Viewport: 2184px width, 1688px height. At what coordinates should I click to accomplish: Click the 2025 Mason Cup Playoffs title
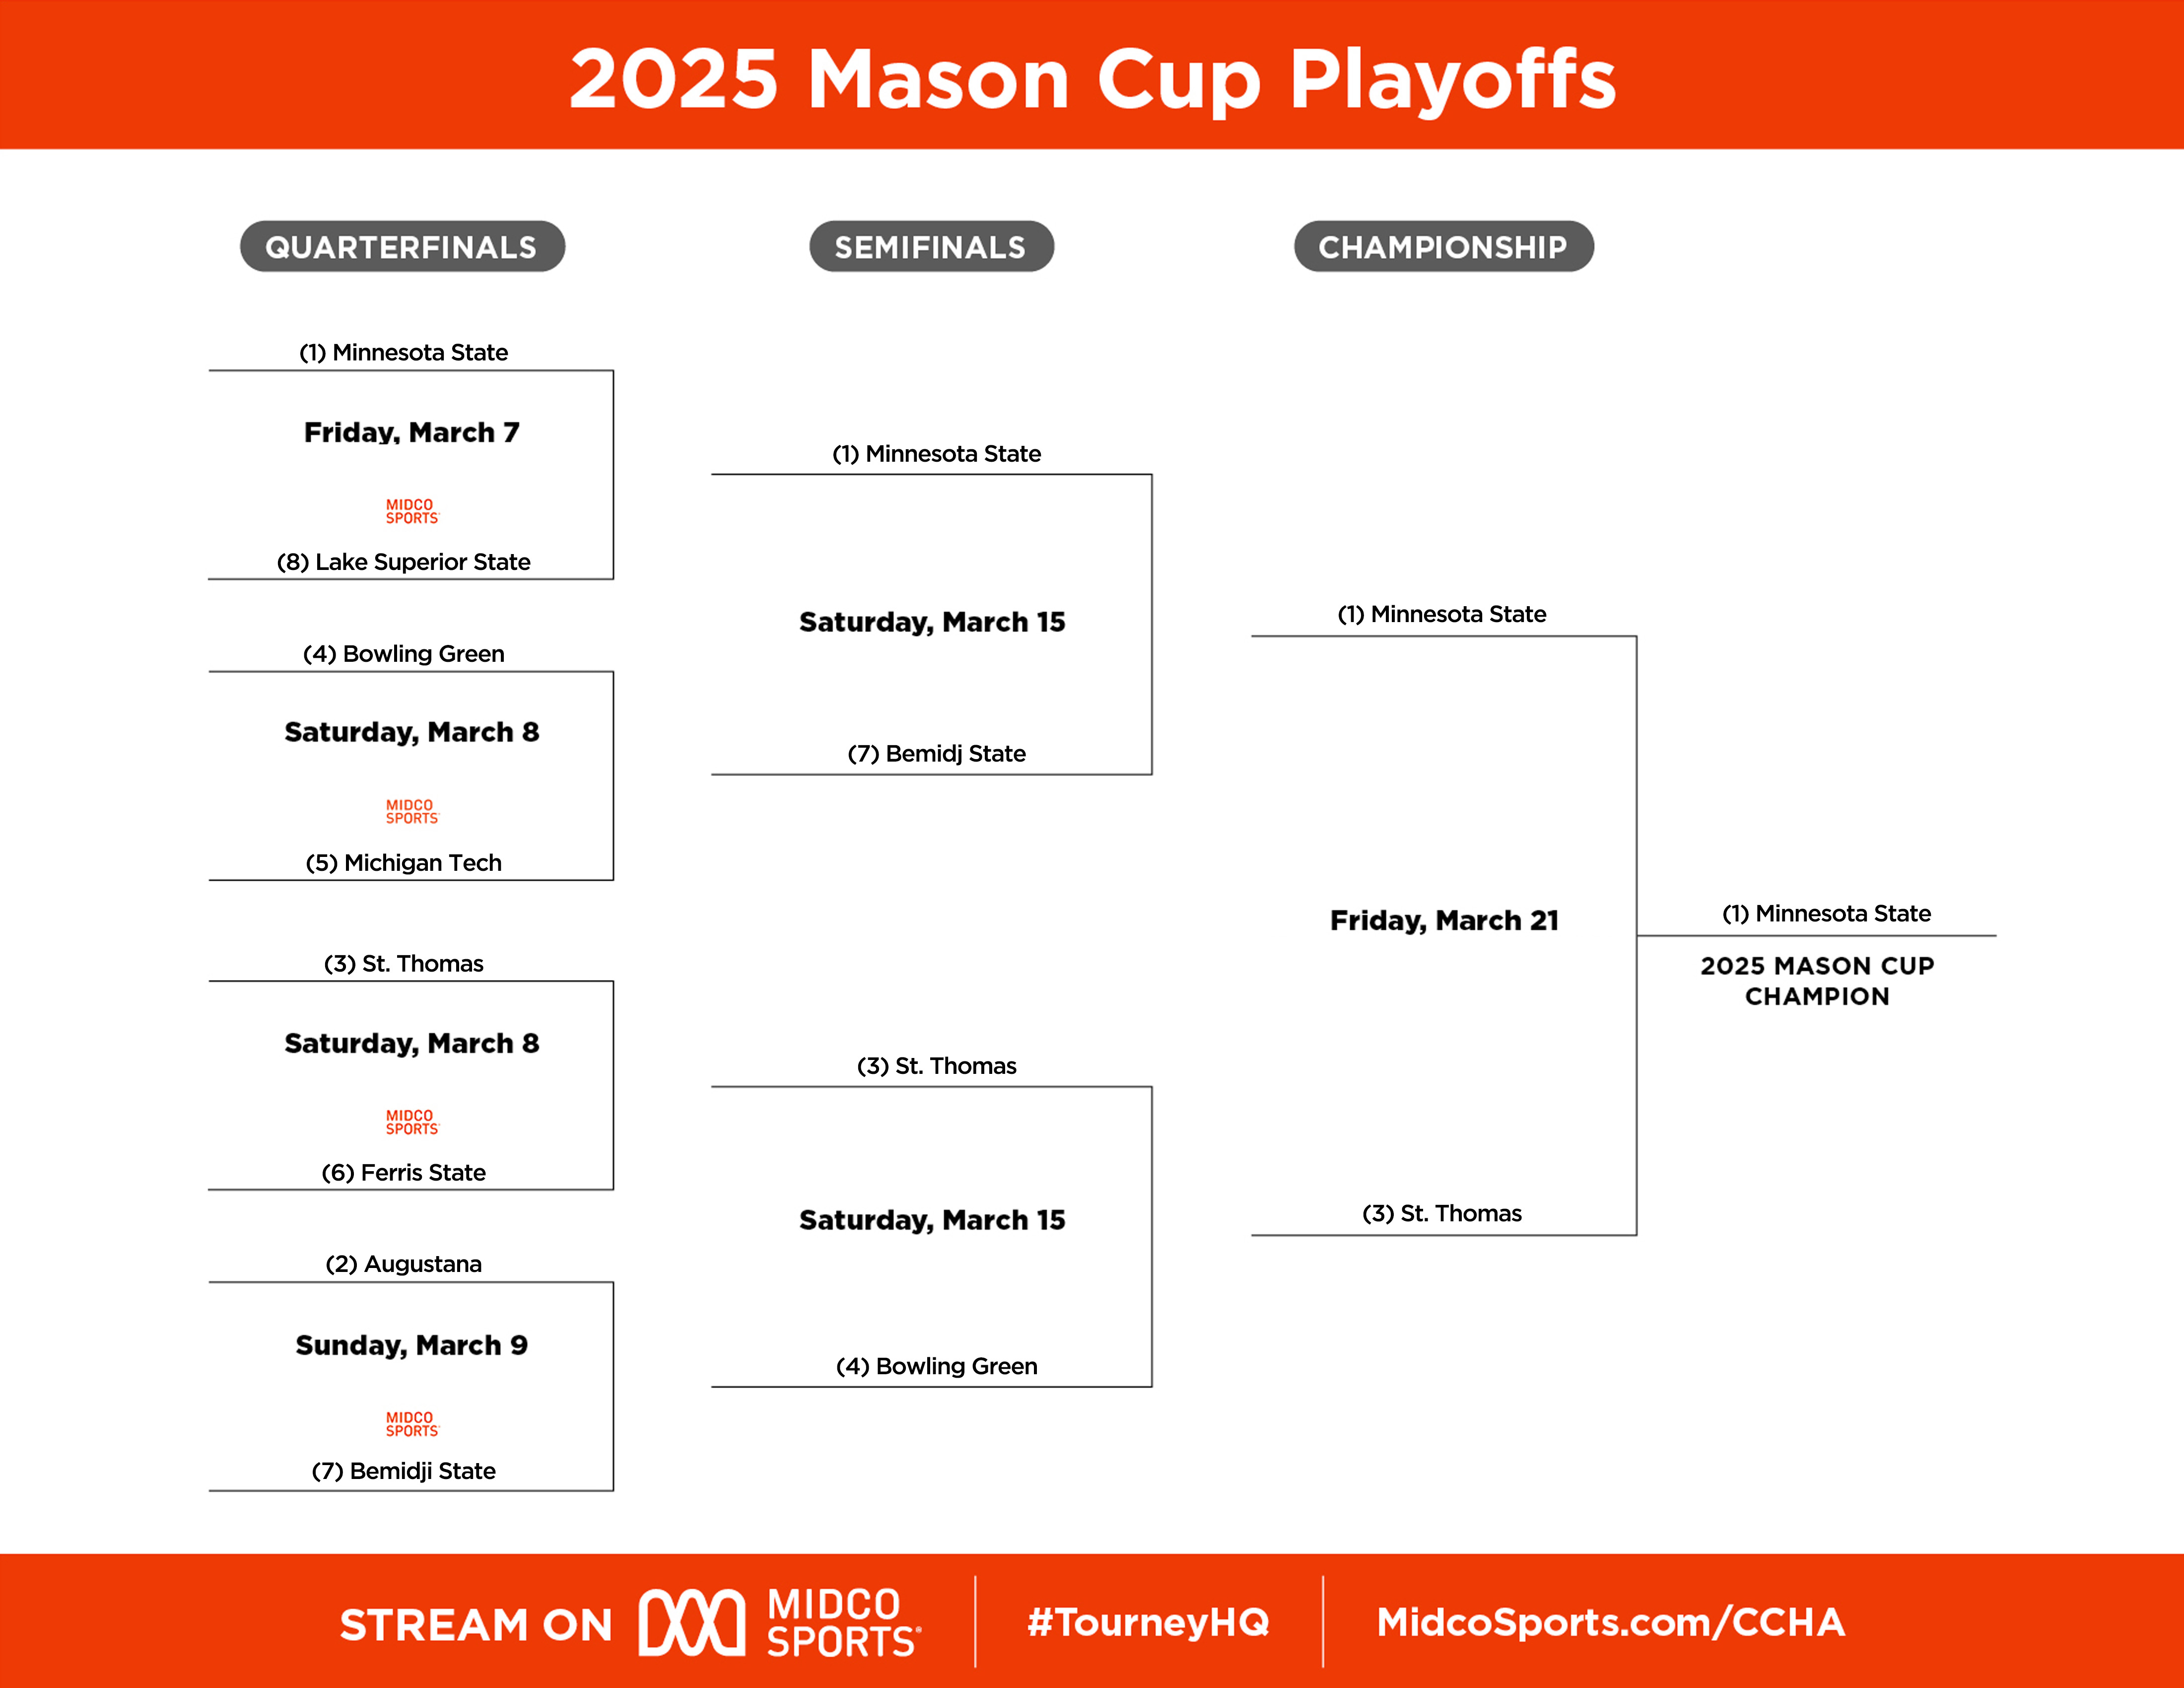point(1092,79)
